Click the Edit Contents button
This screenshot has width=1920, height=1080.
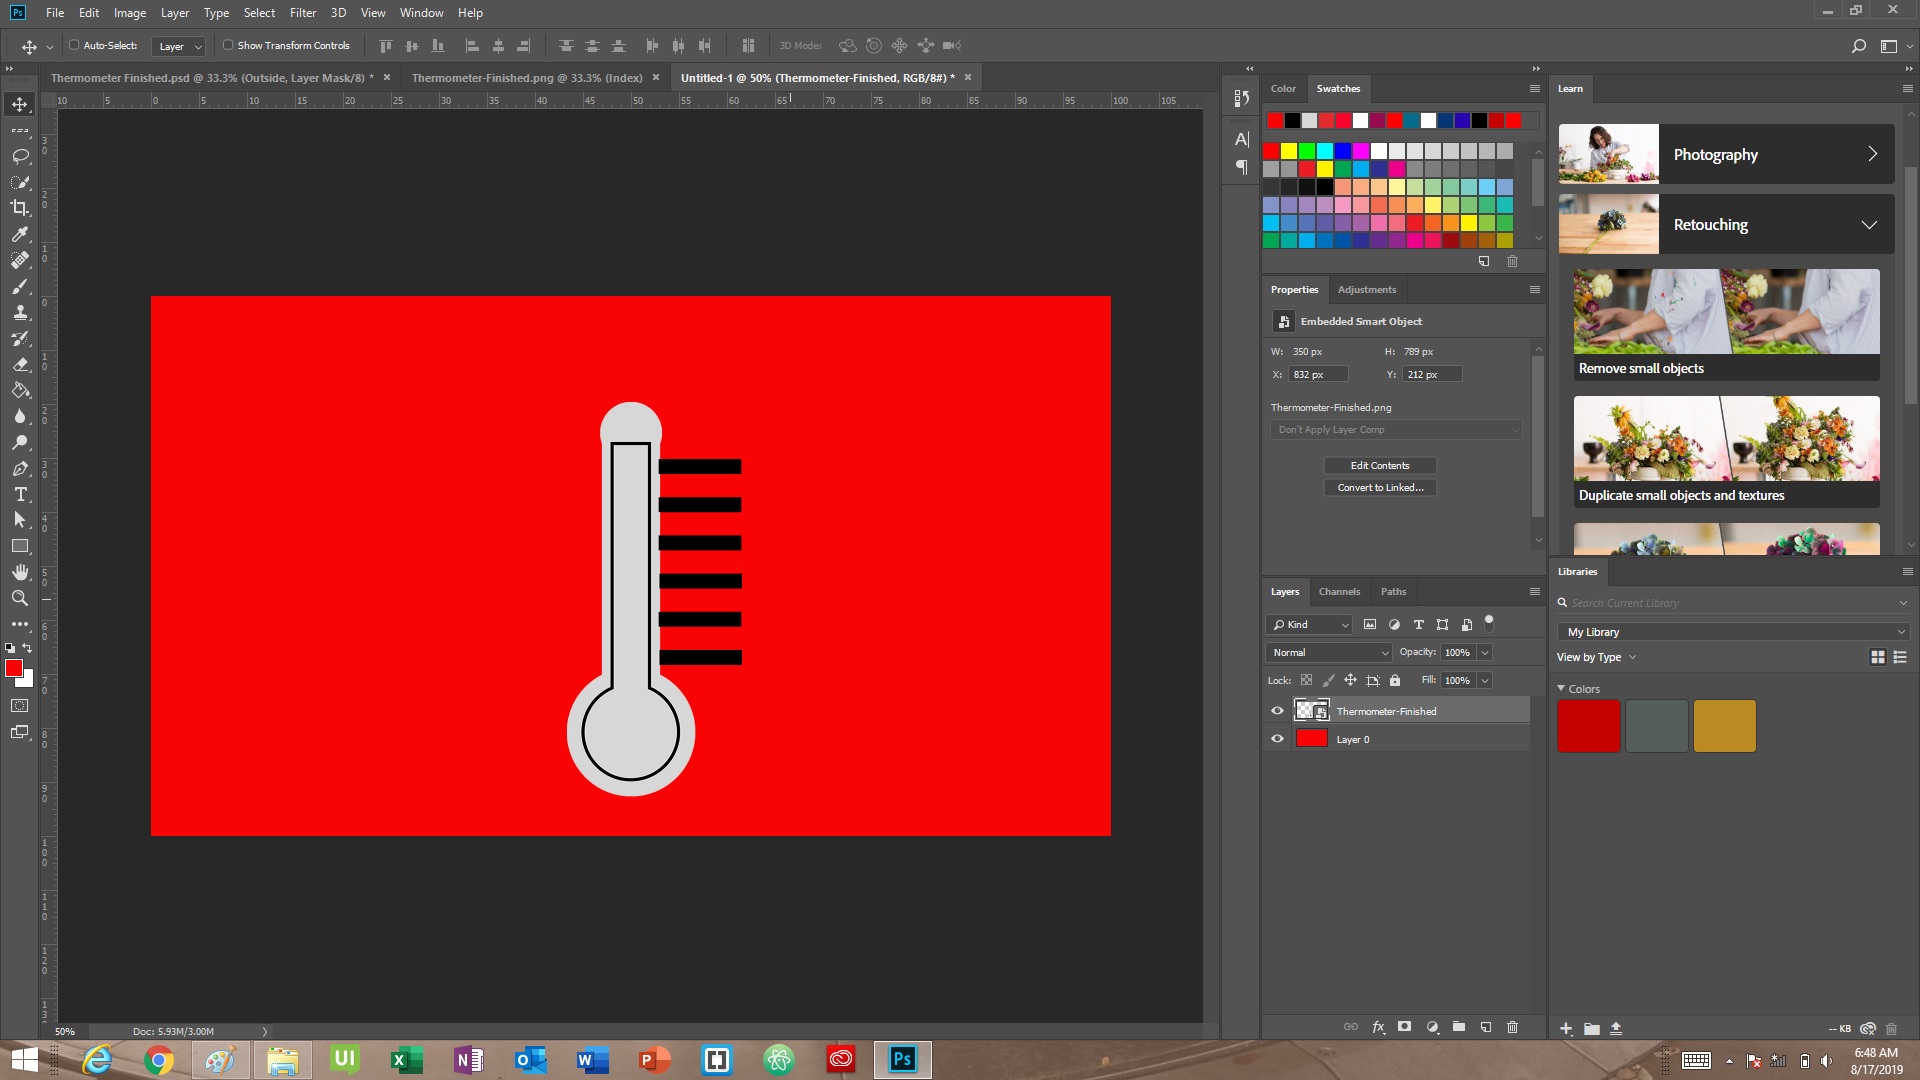pyautogui.click(x=1380, y=465)
